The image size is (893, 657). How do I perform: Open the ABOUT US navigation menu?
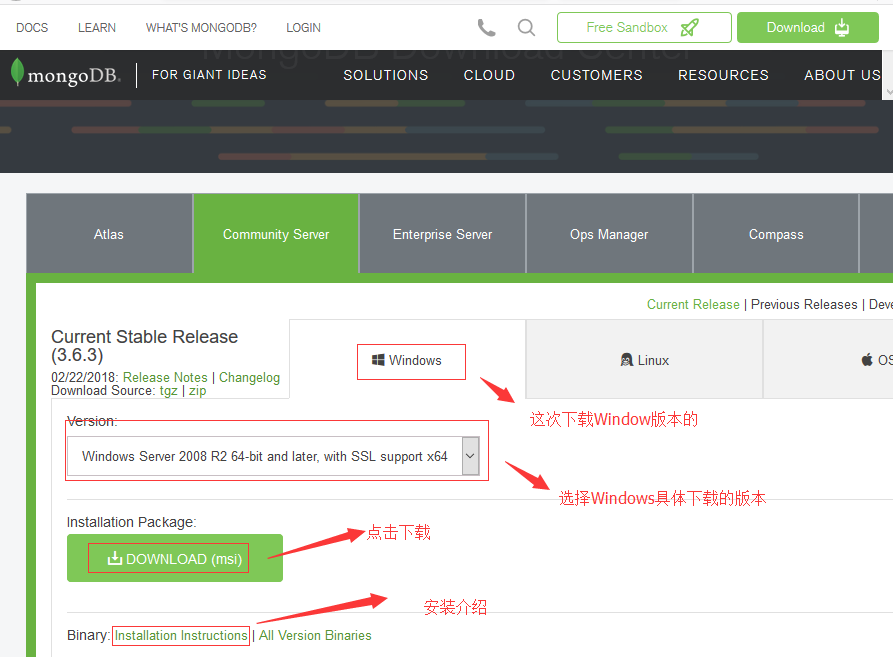tap(842, 75)
